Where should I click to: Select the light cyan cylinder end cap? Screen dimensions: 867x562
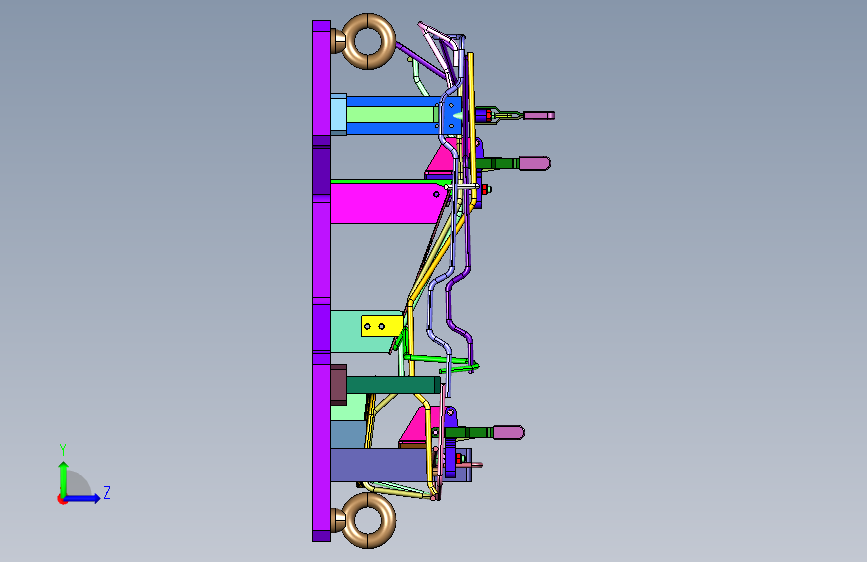pos(338,114)
